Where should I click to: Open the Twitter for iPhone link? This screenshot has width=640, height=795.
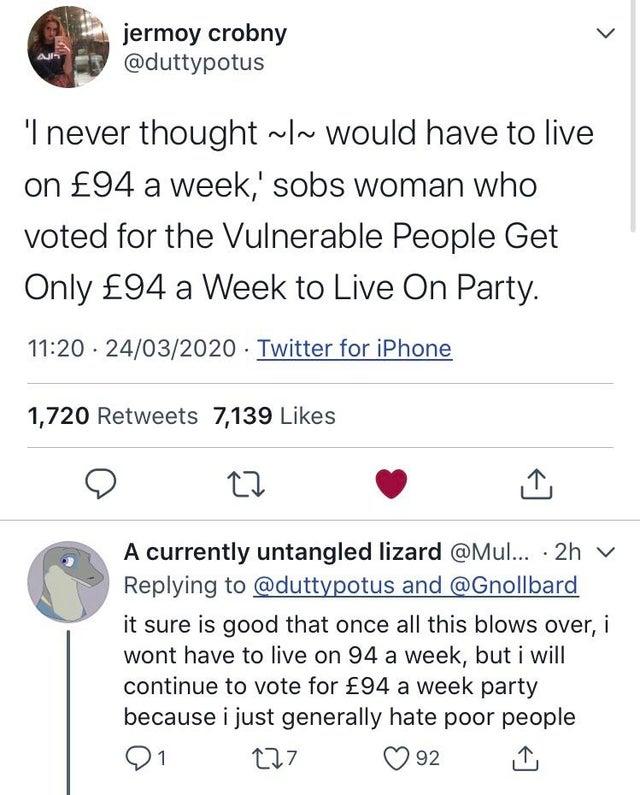(354, 348)
